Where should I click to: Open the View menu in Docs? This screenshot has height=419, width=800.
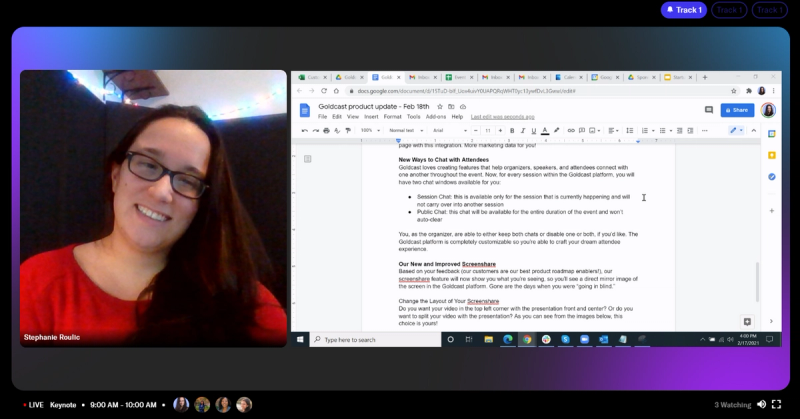[353, 117]
